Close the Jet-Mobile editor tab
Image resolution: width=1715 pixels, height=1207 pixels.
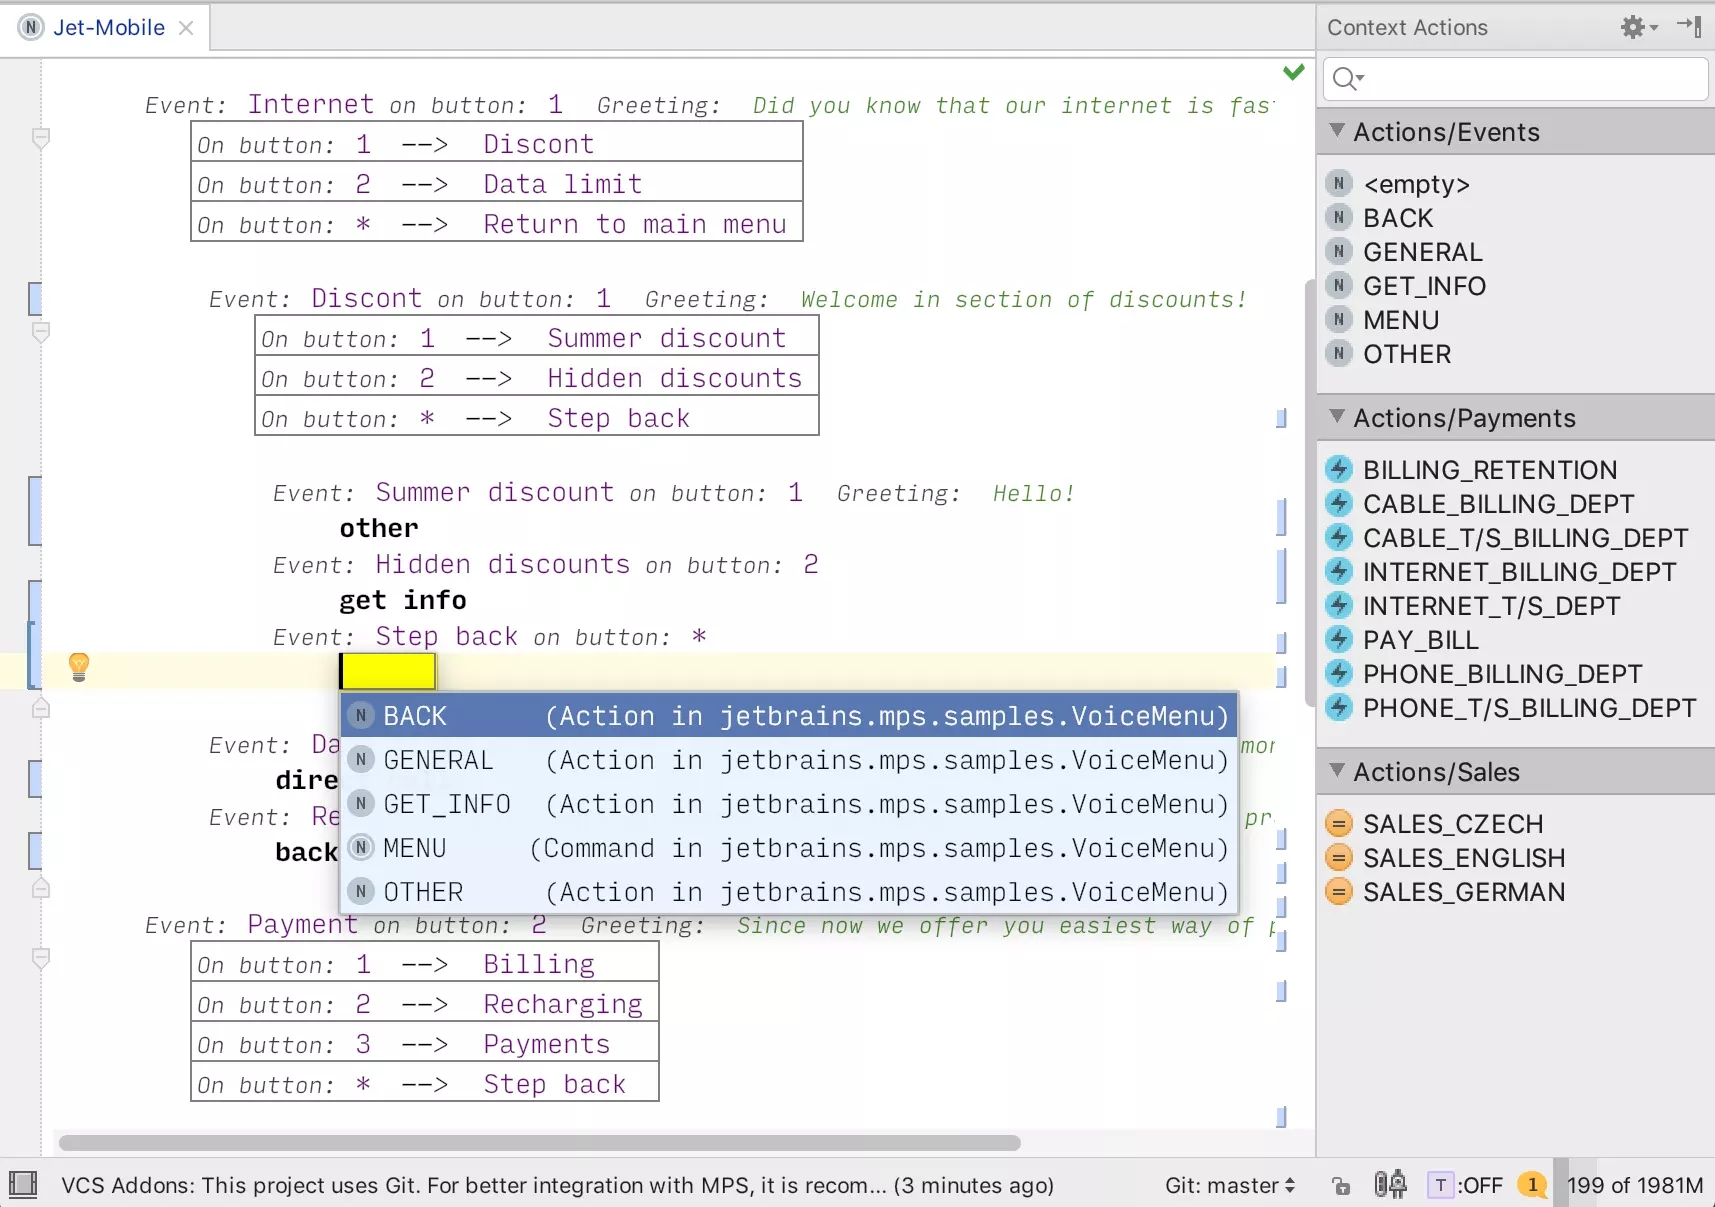[186, 27]
